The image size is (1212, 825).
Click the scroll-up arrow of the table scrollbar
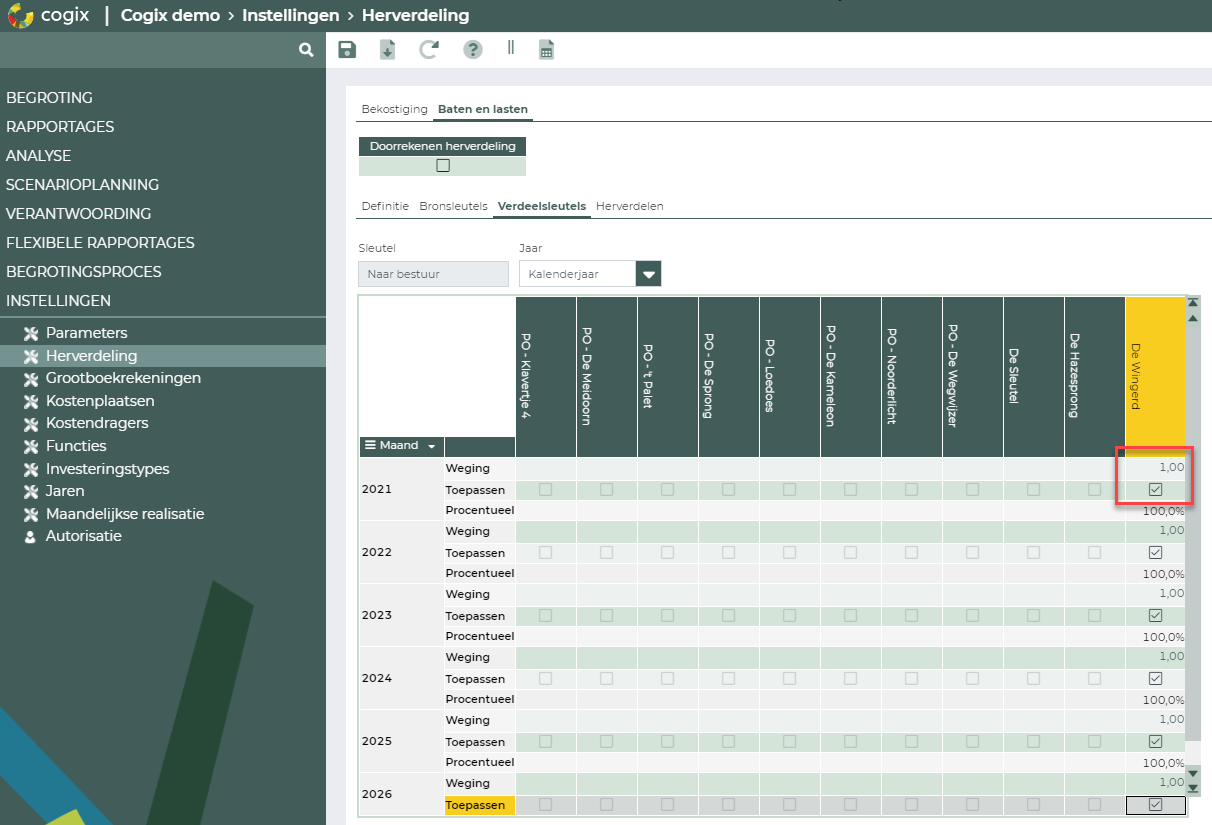1192,318
